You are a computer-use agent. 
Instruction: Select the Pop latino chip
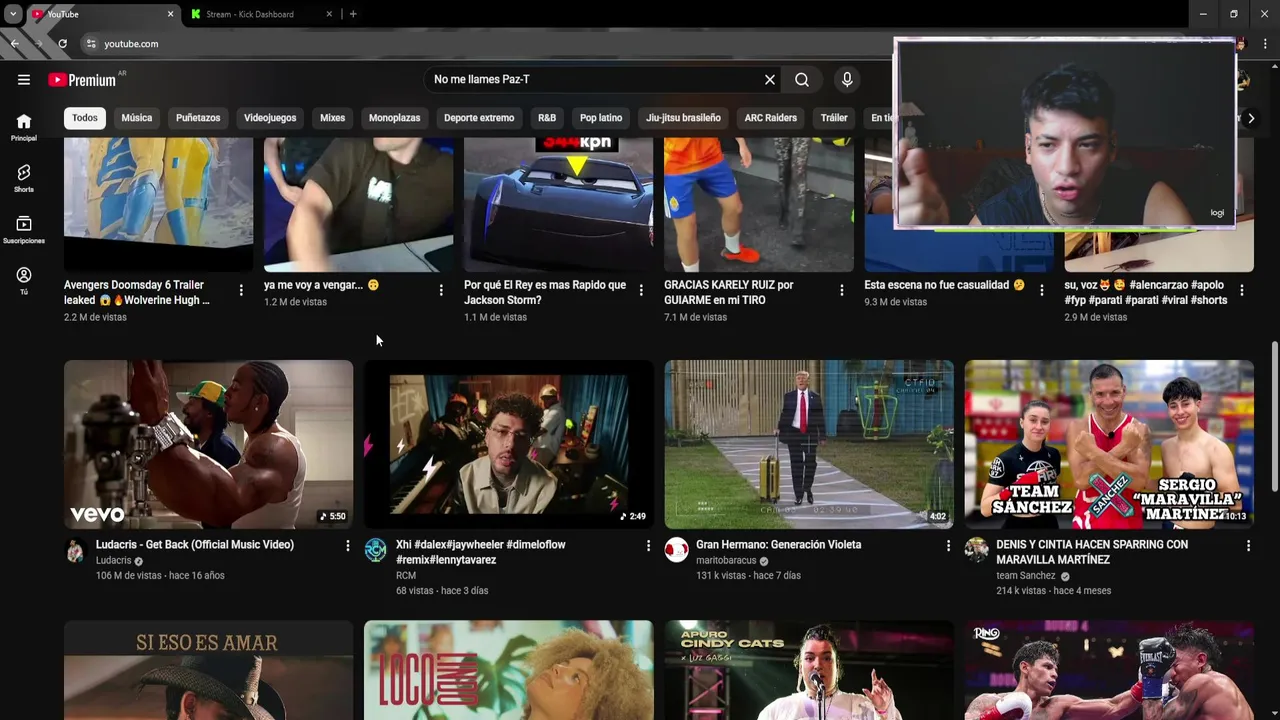[x=601, y=118]
